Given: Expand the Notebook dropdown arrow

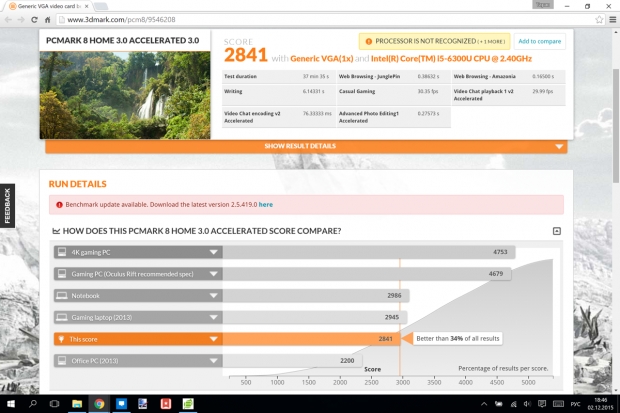Looking at the screenshot, I should 213,296.
